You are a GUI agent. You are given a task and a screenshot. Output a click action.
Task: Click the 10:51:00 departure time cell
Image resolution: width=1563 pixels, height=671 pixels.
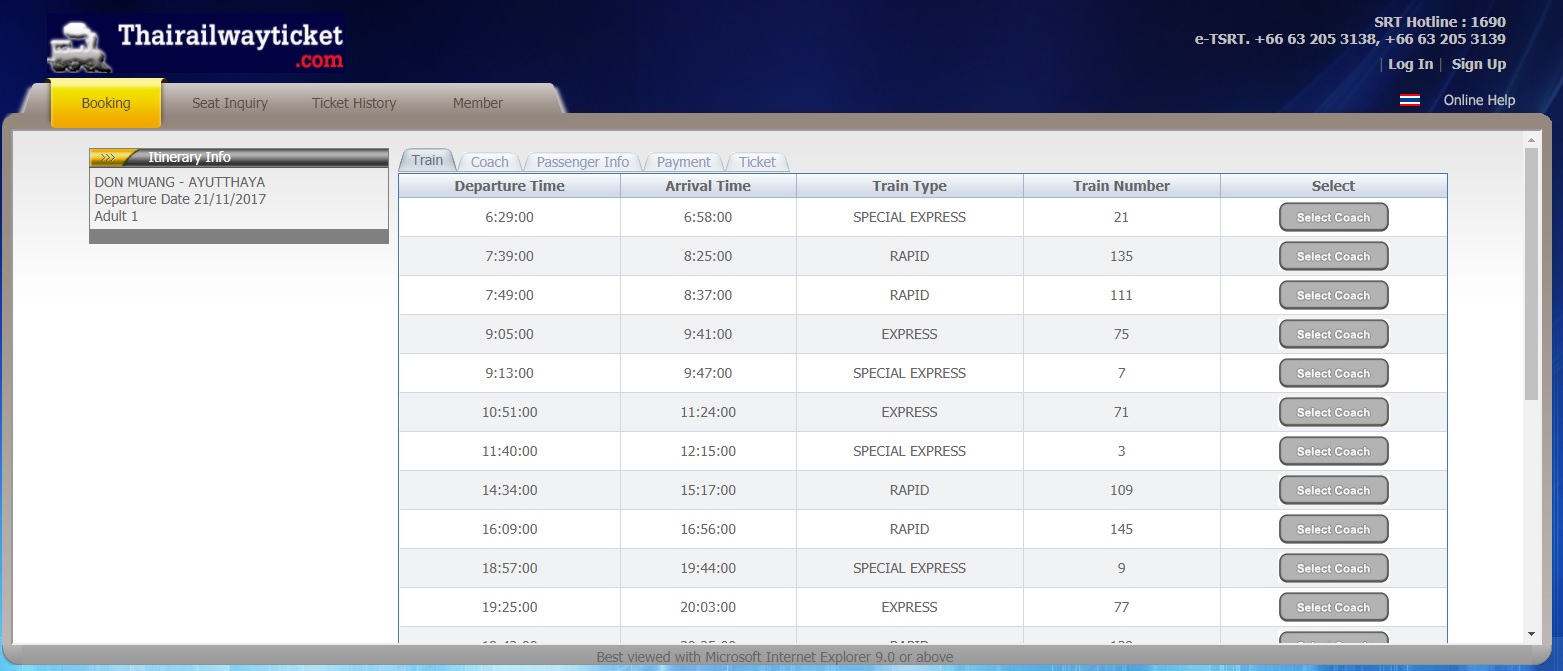click(509, 412)
